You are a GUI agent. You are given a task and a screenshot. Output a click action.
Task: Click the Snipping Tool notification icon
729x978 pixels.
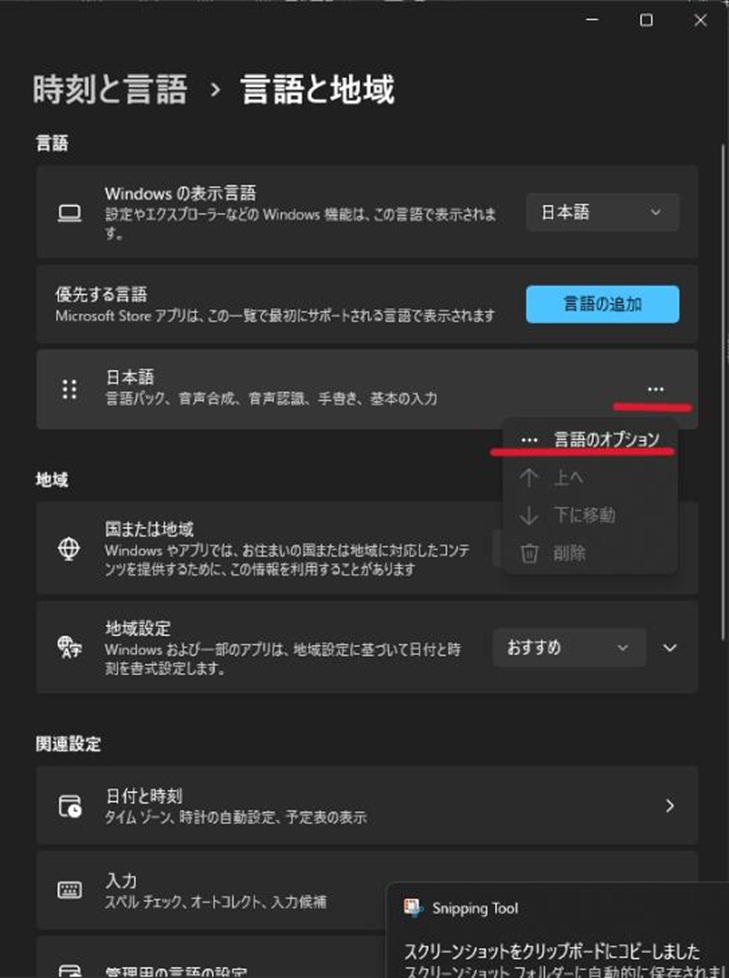coord(413,908)
